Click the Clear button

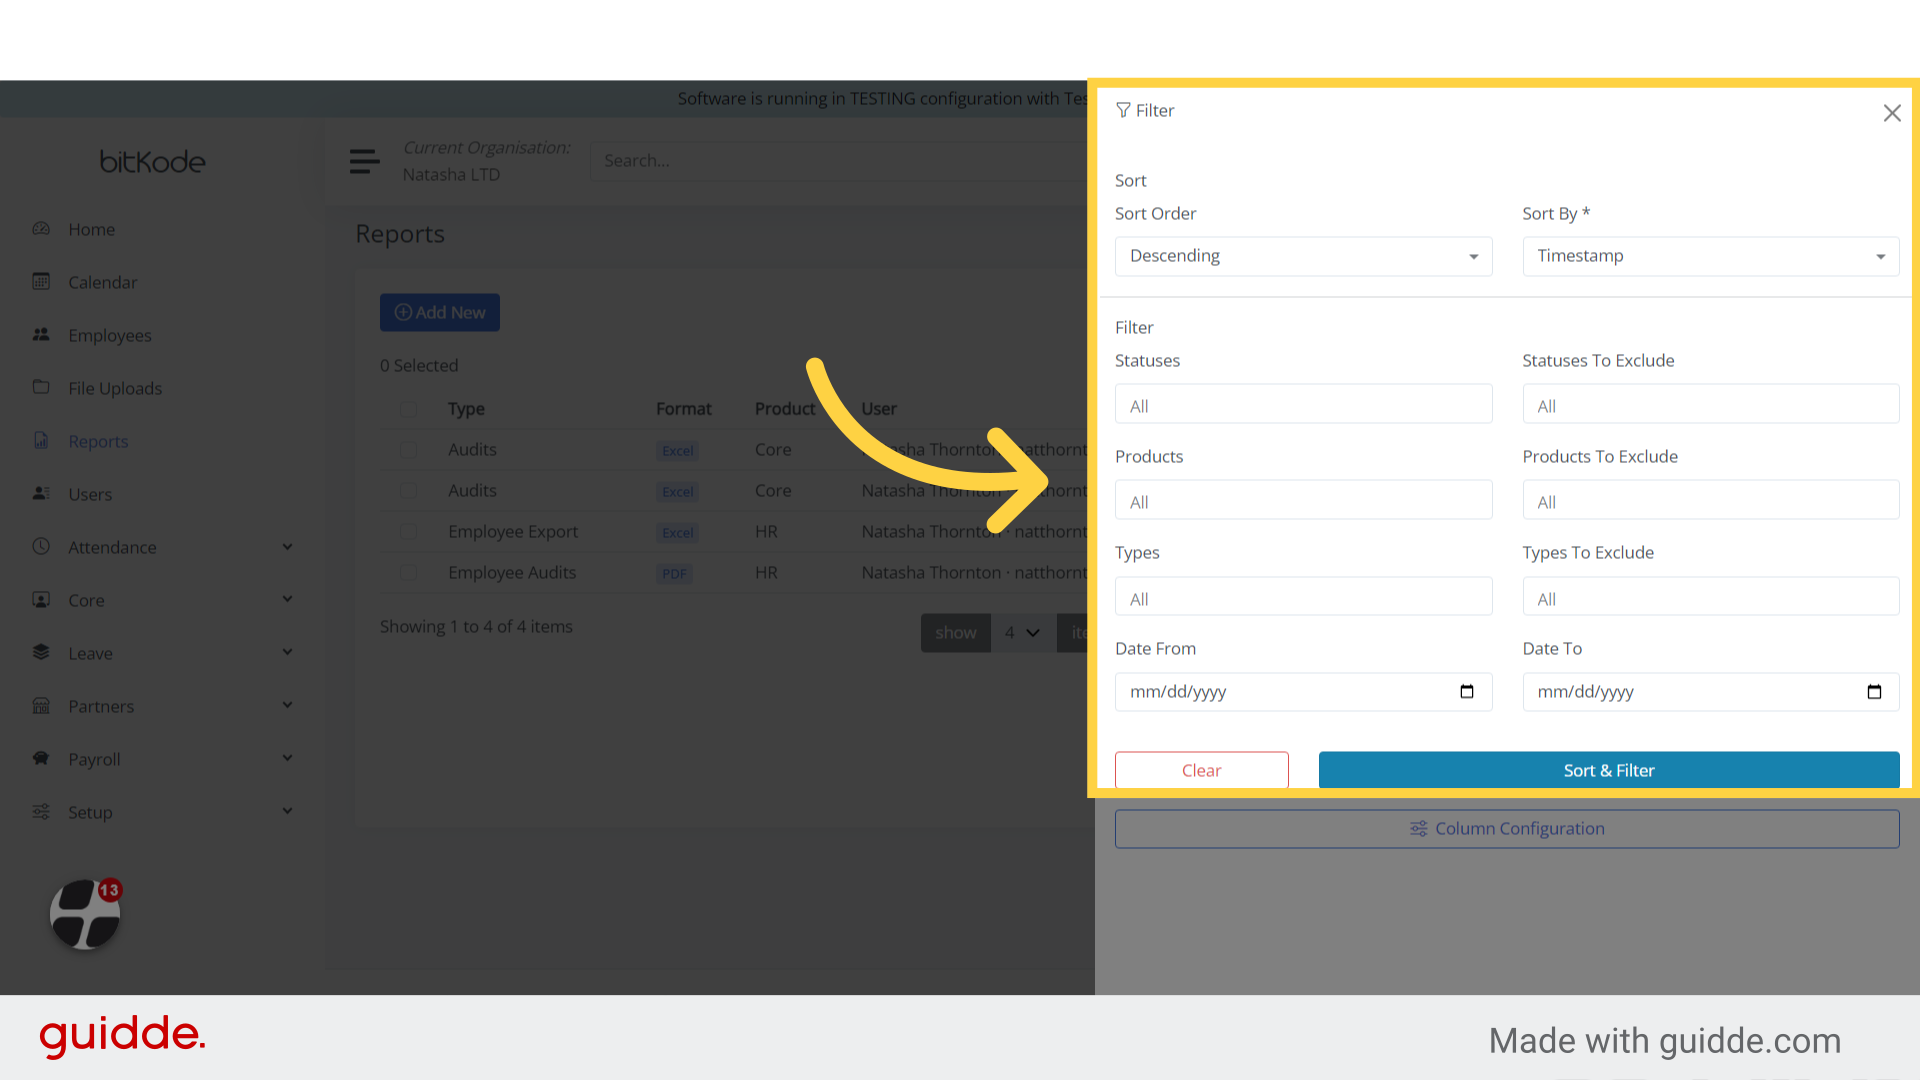(1201, 770)
